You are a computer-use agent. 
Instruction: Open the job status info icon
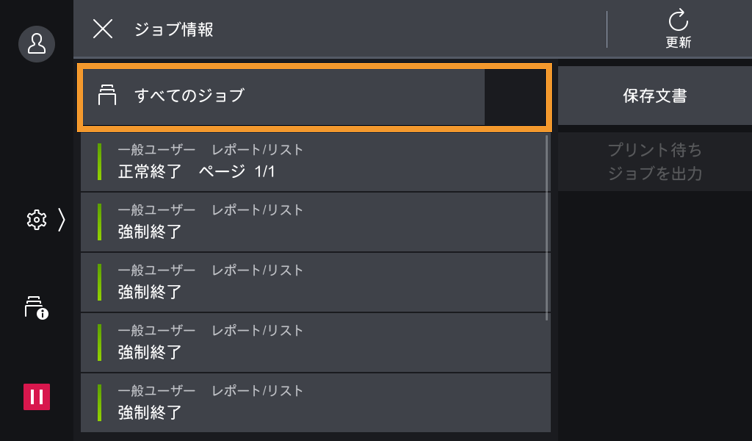36,308
